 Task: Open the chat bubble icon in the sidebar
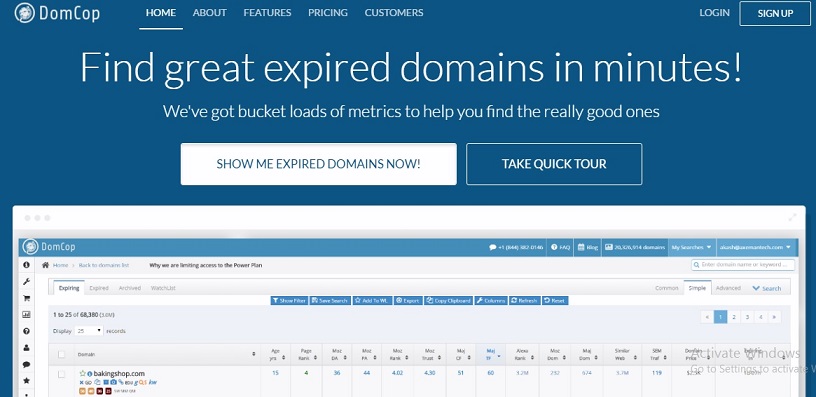[27, 365]
